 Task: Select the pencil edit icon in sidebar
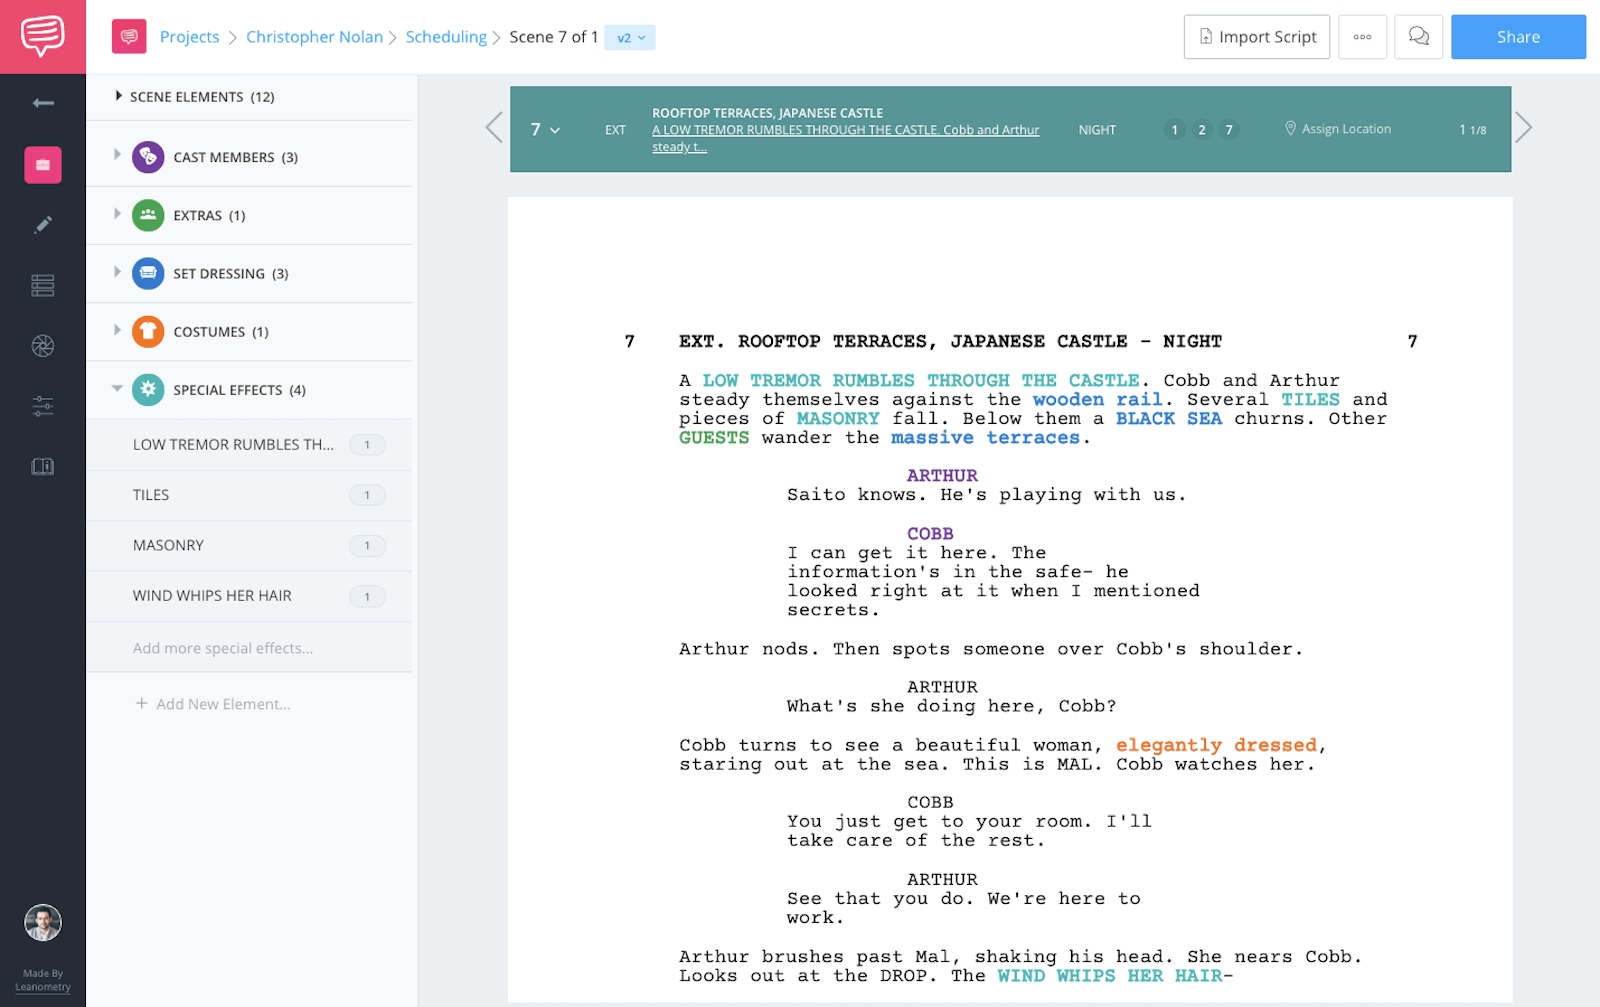(43, 225)
